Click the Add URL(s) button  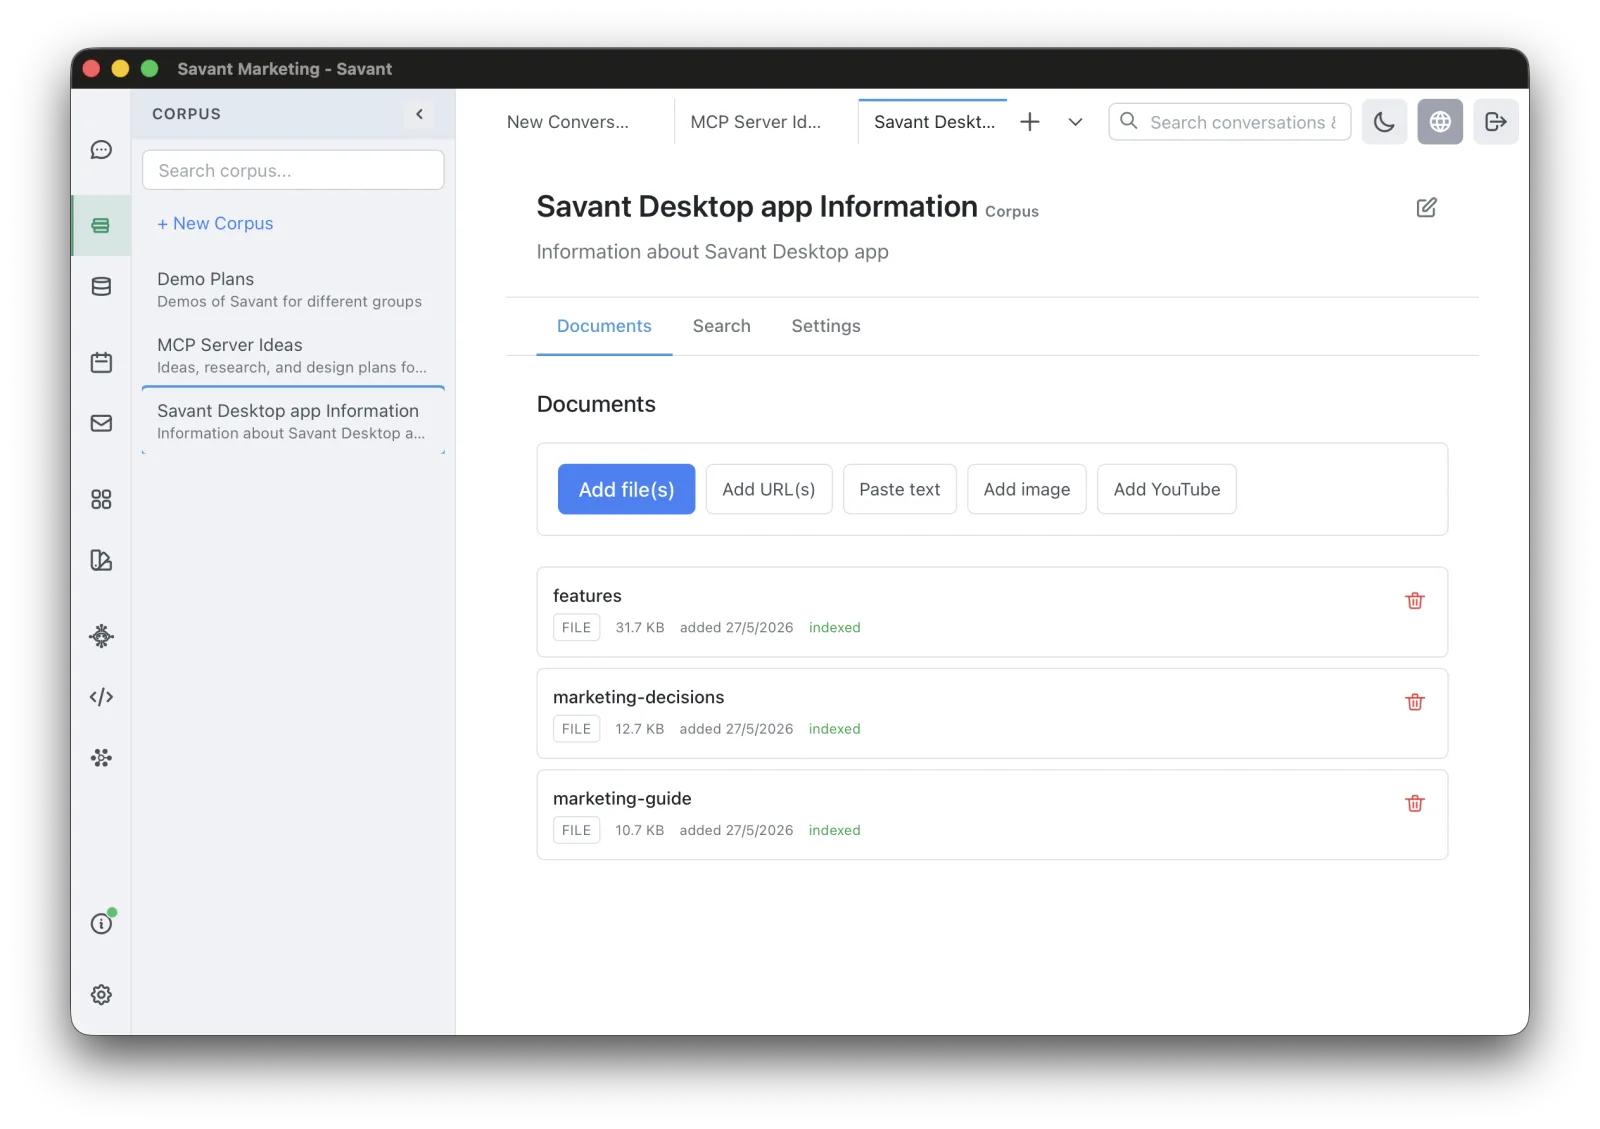pos(769,489)
